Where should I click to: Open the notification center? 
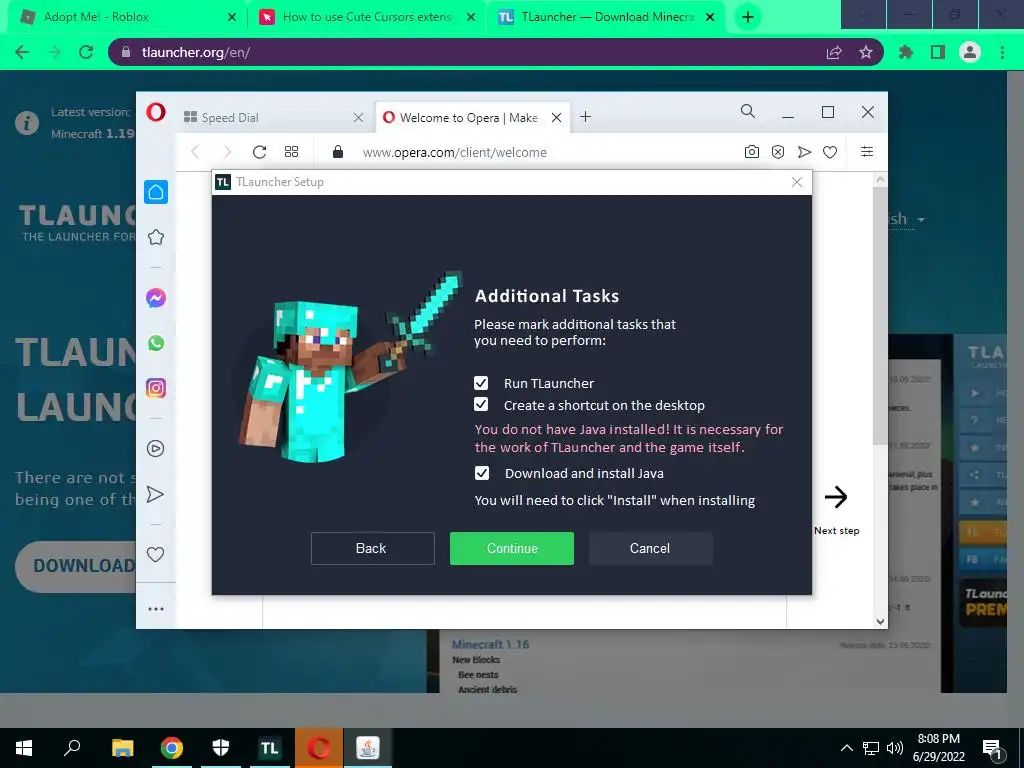992,749
